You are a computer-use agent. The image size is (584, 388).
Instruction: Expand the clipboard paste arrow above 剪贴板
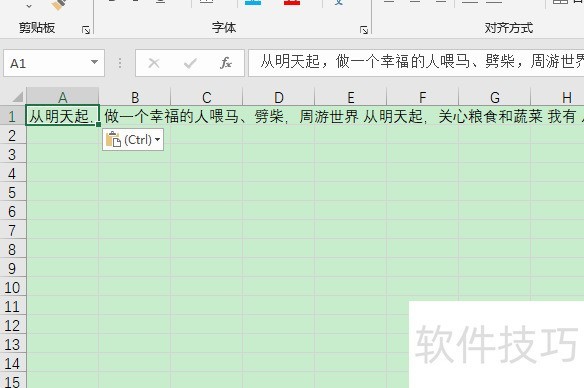29,6
